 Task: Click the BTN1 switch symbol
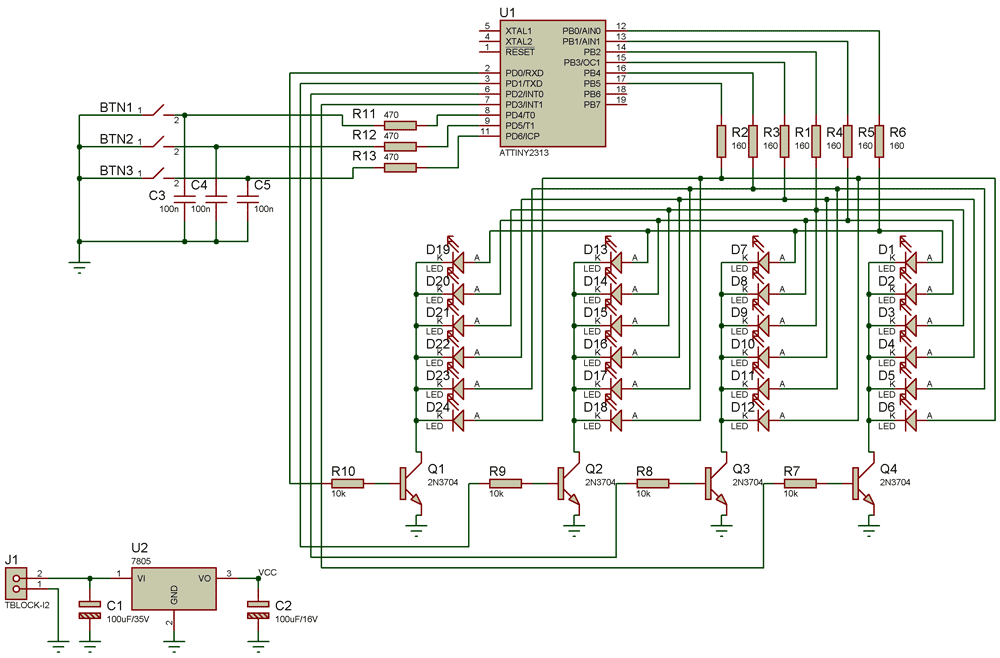[158, 111]
